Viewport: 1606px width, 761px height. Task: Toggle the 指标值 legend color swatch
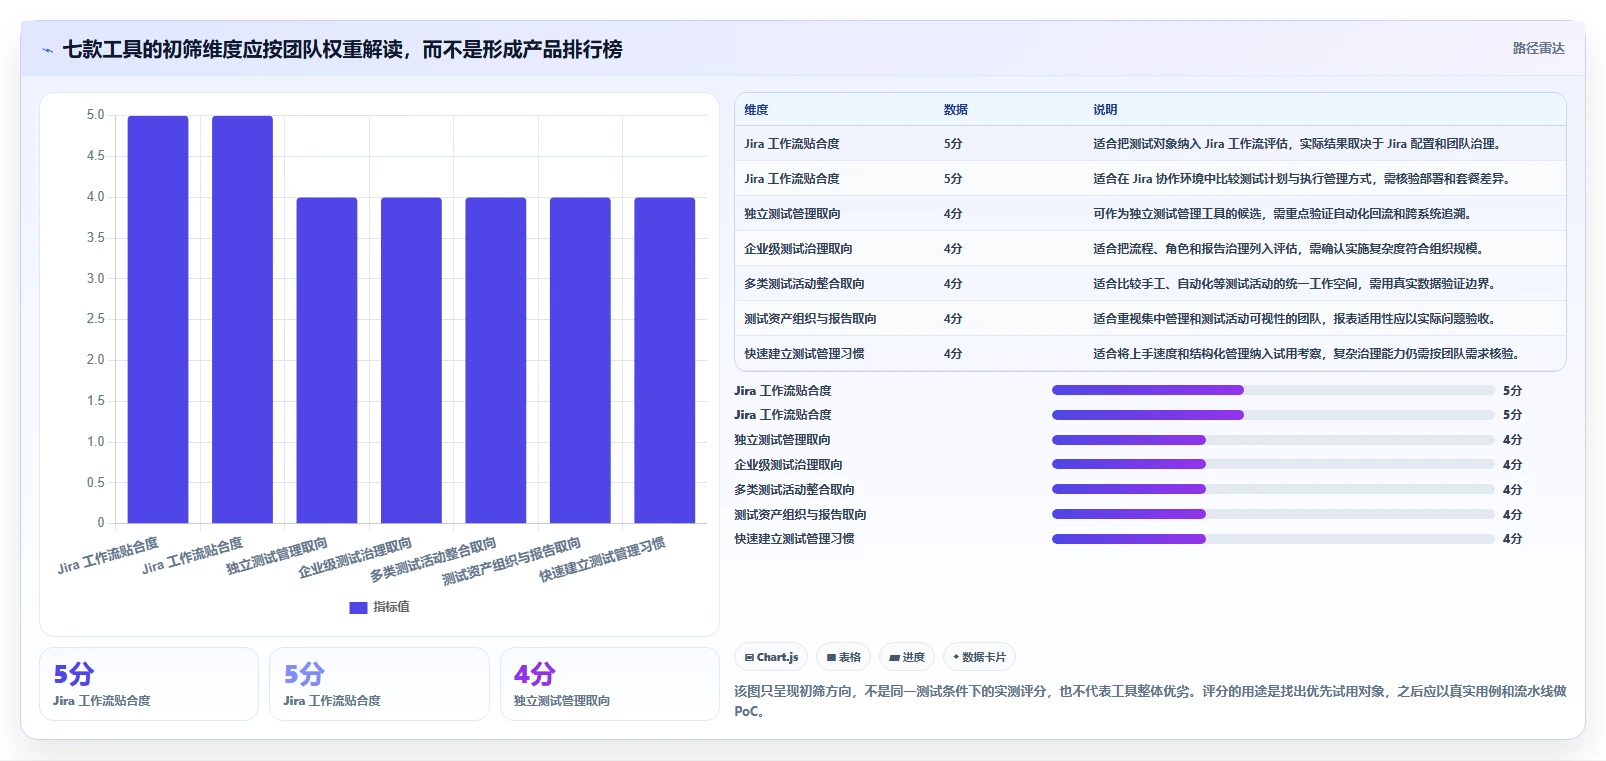pyautogui.click(x=358, y=607)
